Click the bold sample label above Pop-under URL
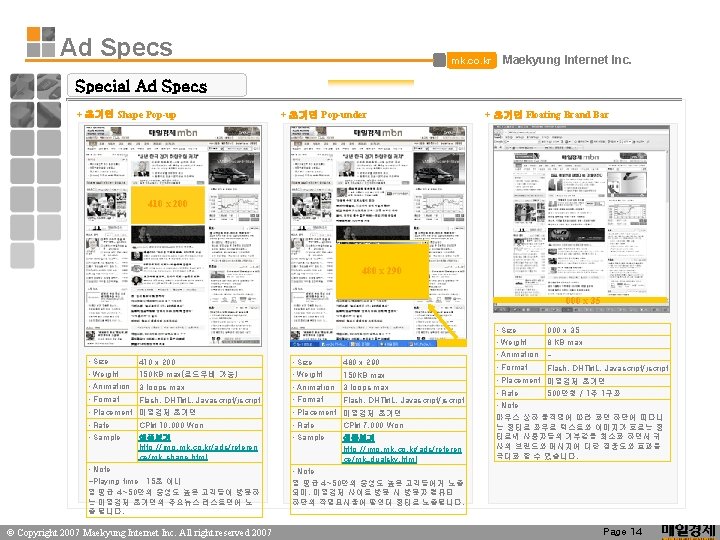Viewport: 720px width, 540px height. pos(359,438)
